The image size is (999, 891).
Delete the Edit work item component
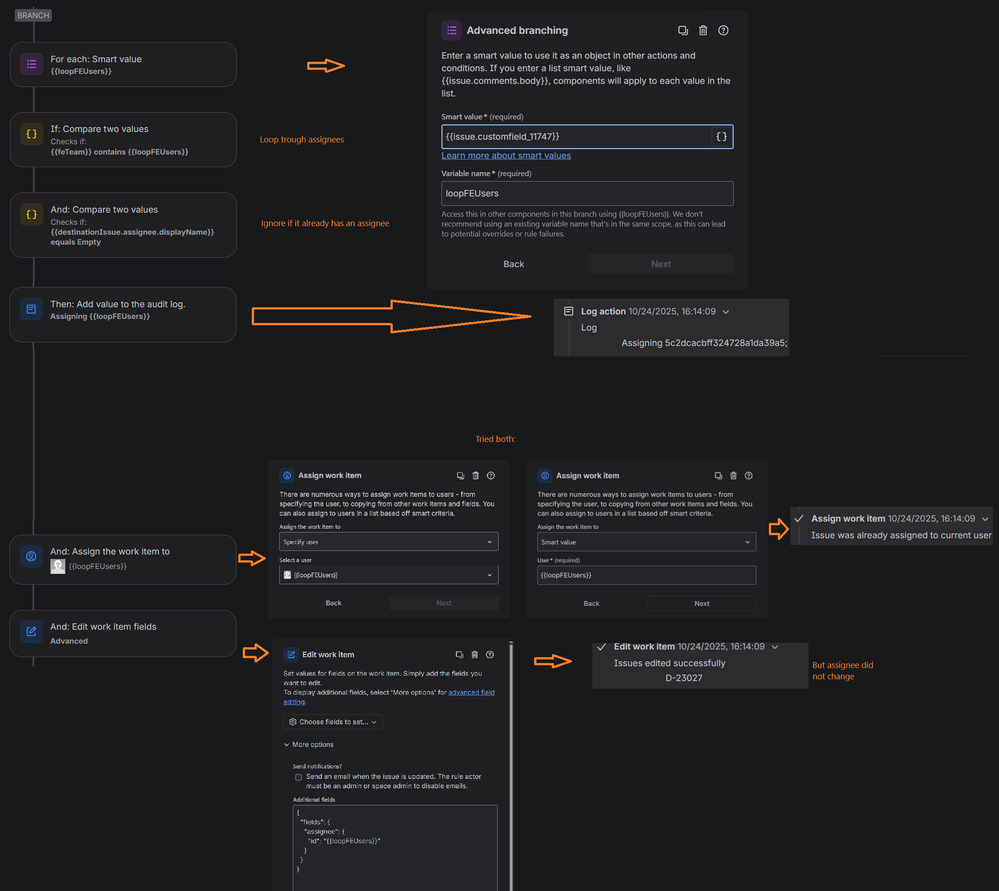click(475, 655)
